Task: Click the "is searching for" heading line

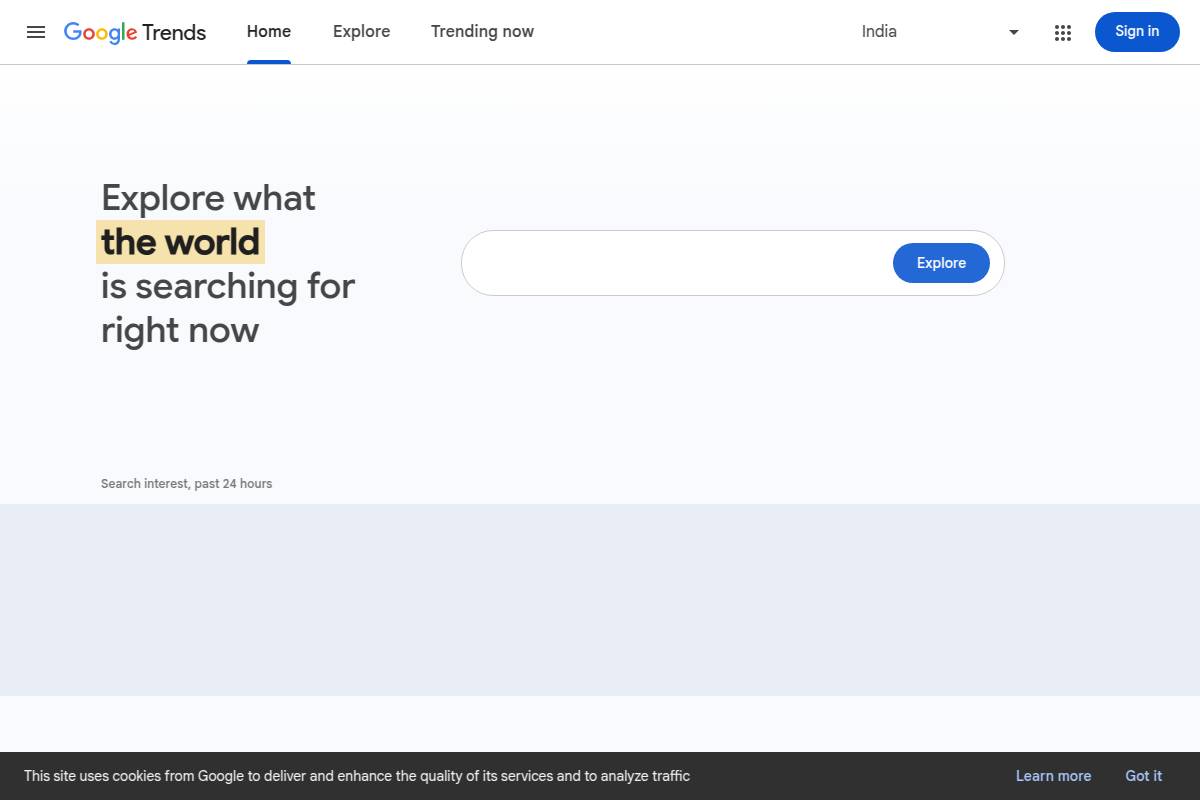Action: click(228, 286)
